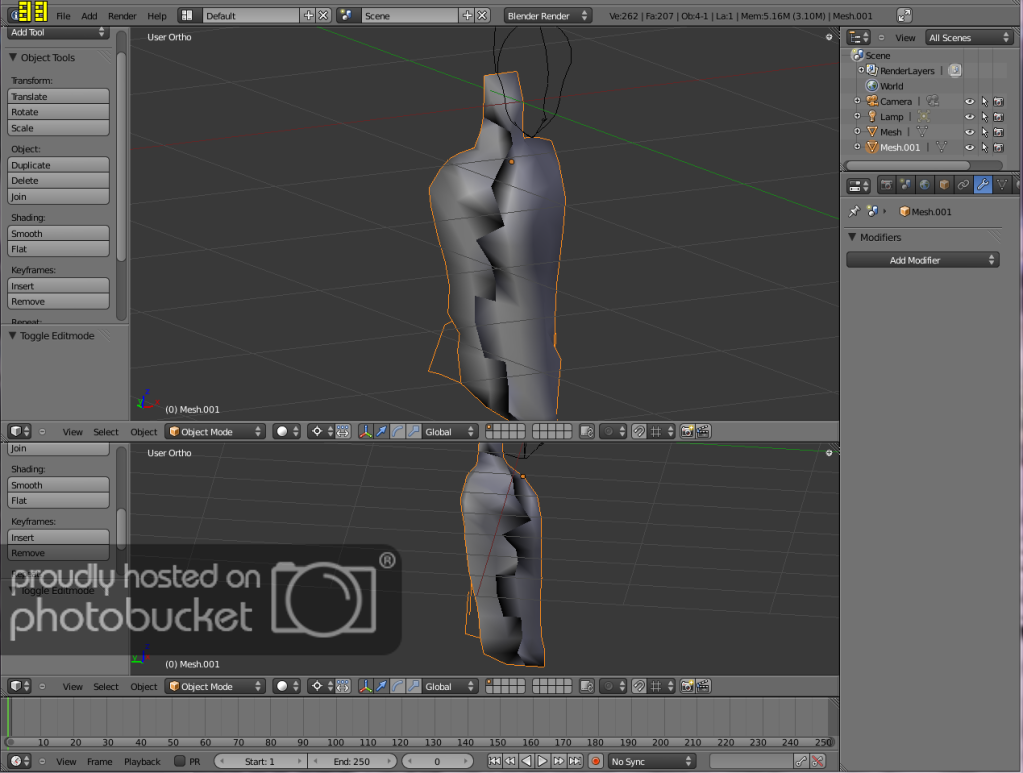Open the Object Mode dropdown in lower viewport

point(215,686)
